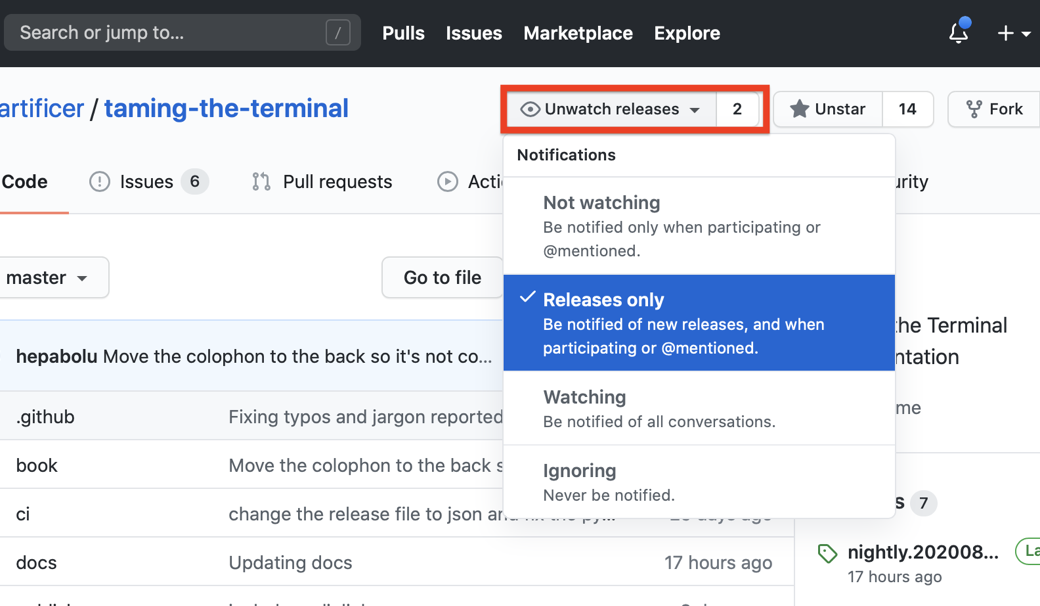
Task: Open the notifications bell icon
Action: point(958,33)
